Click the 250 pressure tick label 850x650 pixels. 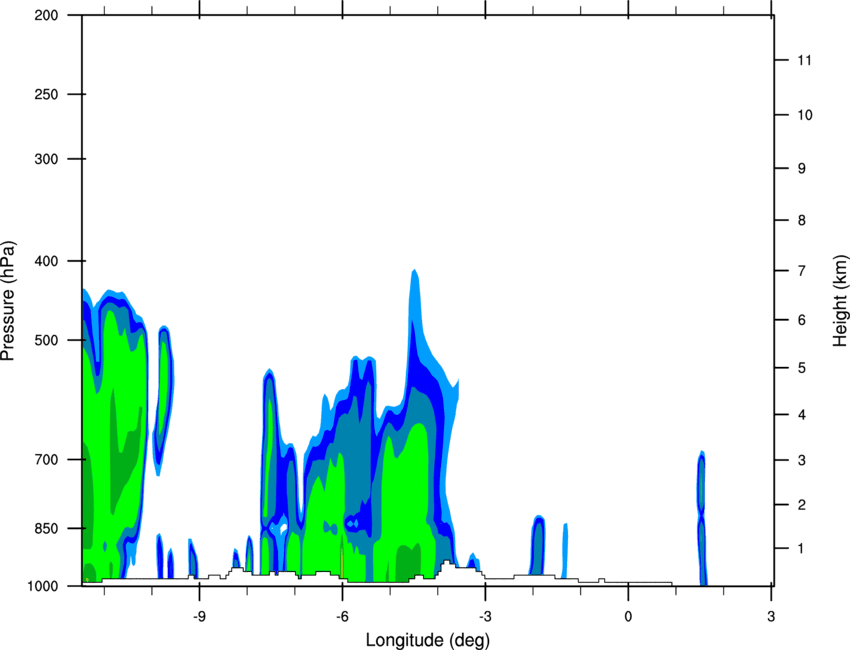(x=46, y=94)
